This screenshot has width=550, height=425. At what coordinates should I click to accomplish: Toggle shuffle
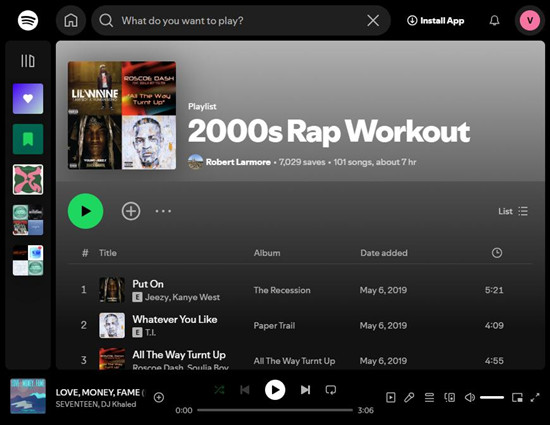(x=220, y=390)
